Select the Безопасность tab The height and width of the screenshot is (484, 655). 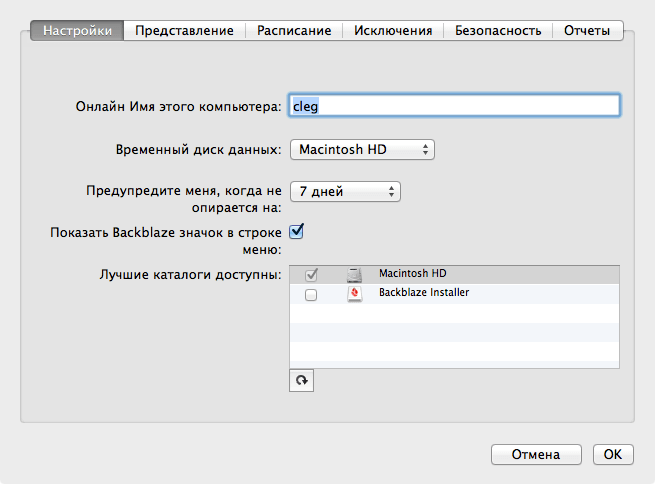pos(498,30)
